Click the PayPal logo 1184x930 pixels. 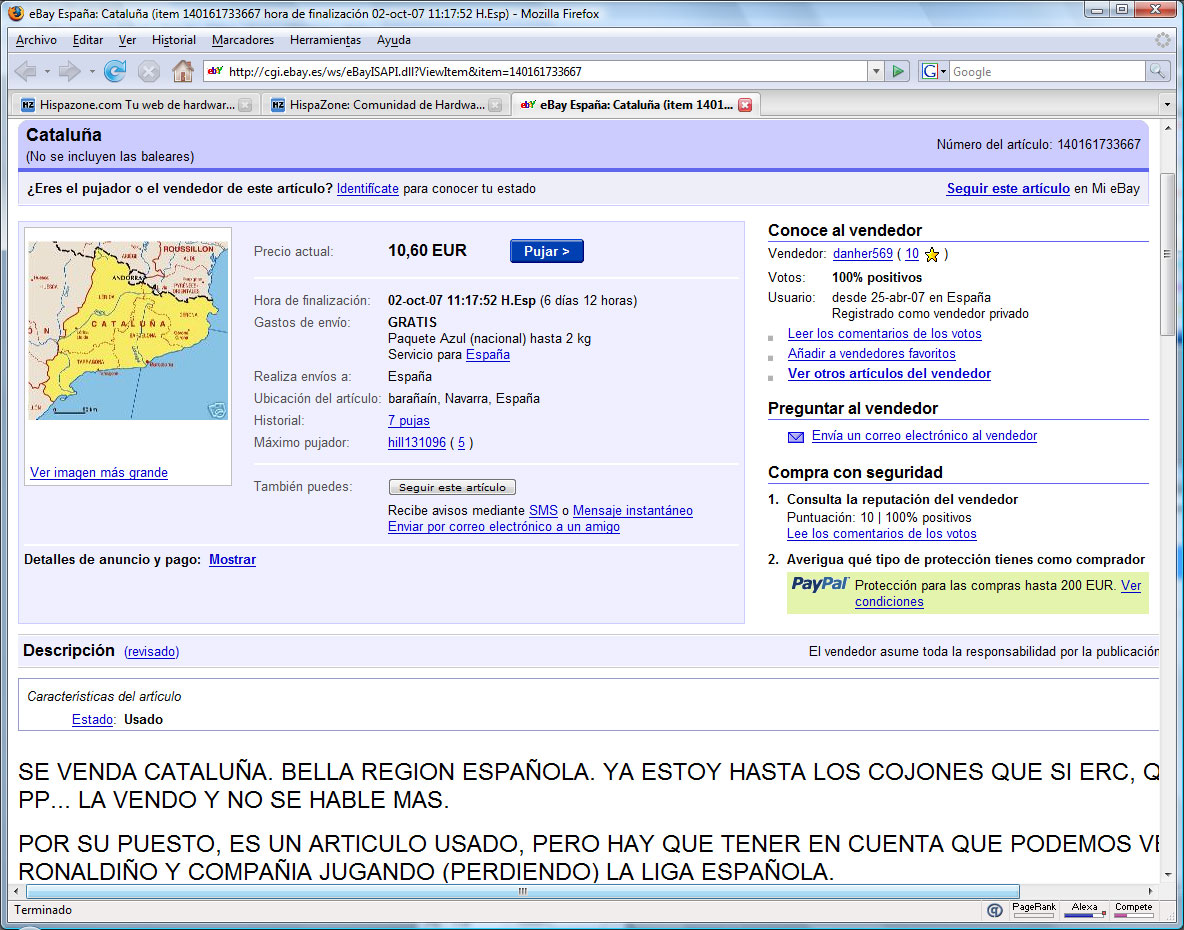(x=820, y=584)
